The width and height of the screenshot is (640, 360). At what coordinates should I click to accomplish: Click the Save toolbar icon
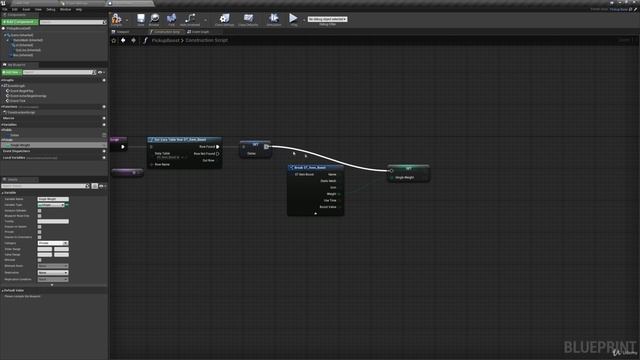point(140,18)
